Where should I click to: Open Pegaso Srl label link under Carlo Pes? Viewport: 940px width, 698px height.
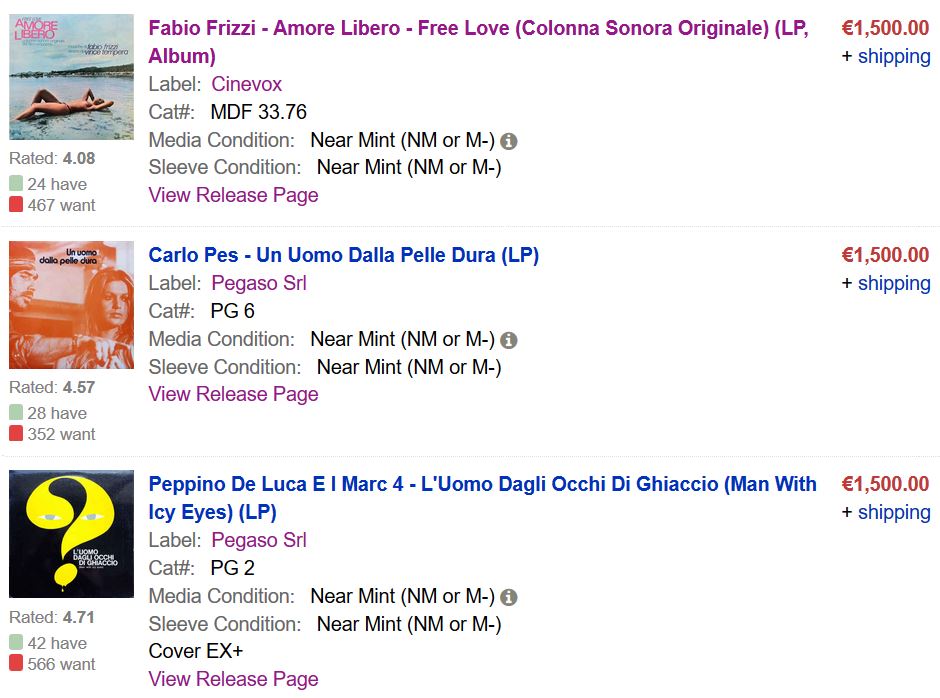(x=259, y=283)
